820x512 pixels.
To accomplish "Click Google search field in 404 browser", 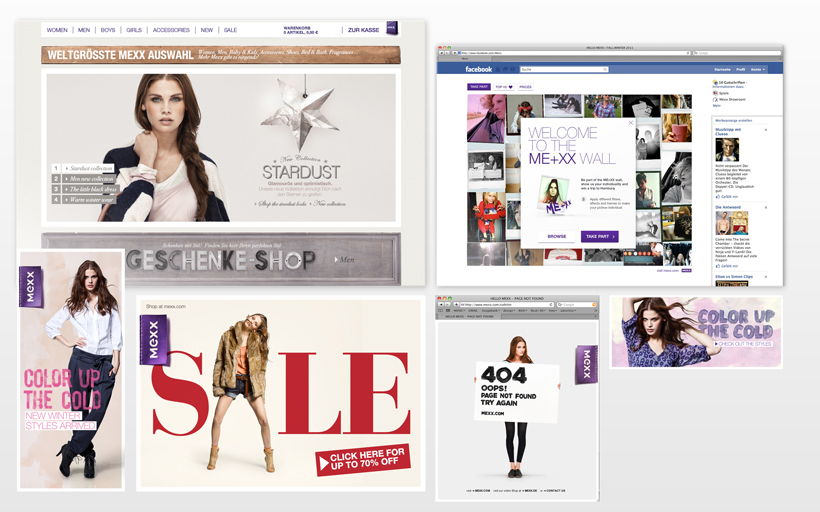I will [576, 304].
